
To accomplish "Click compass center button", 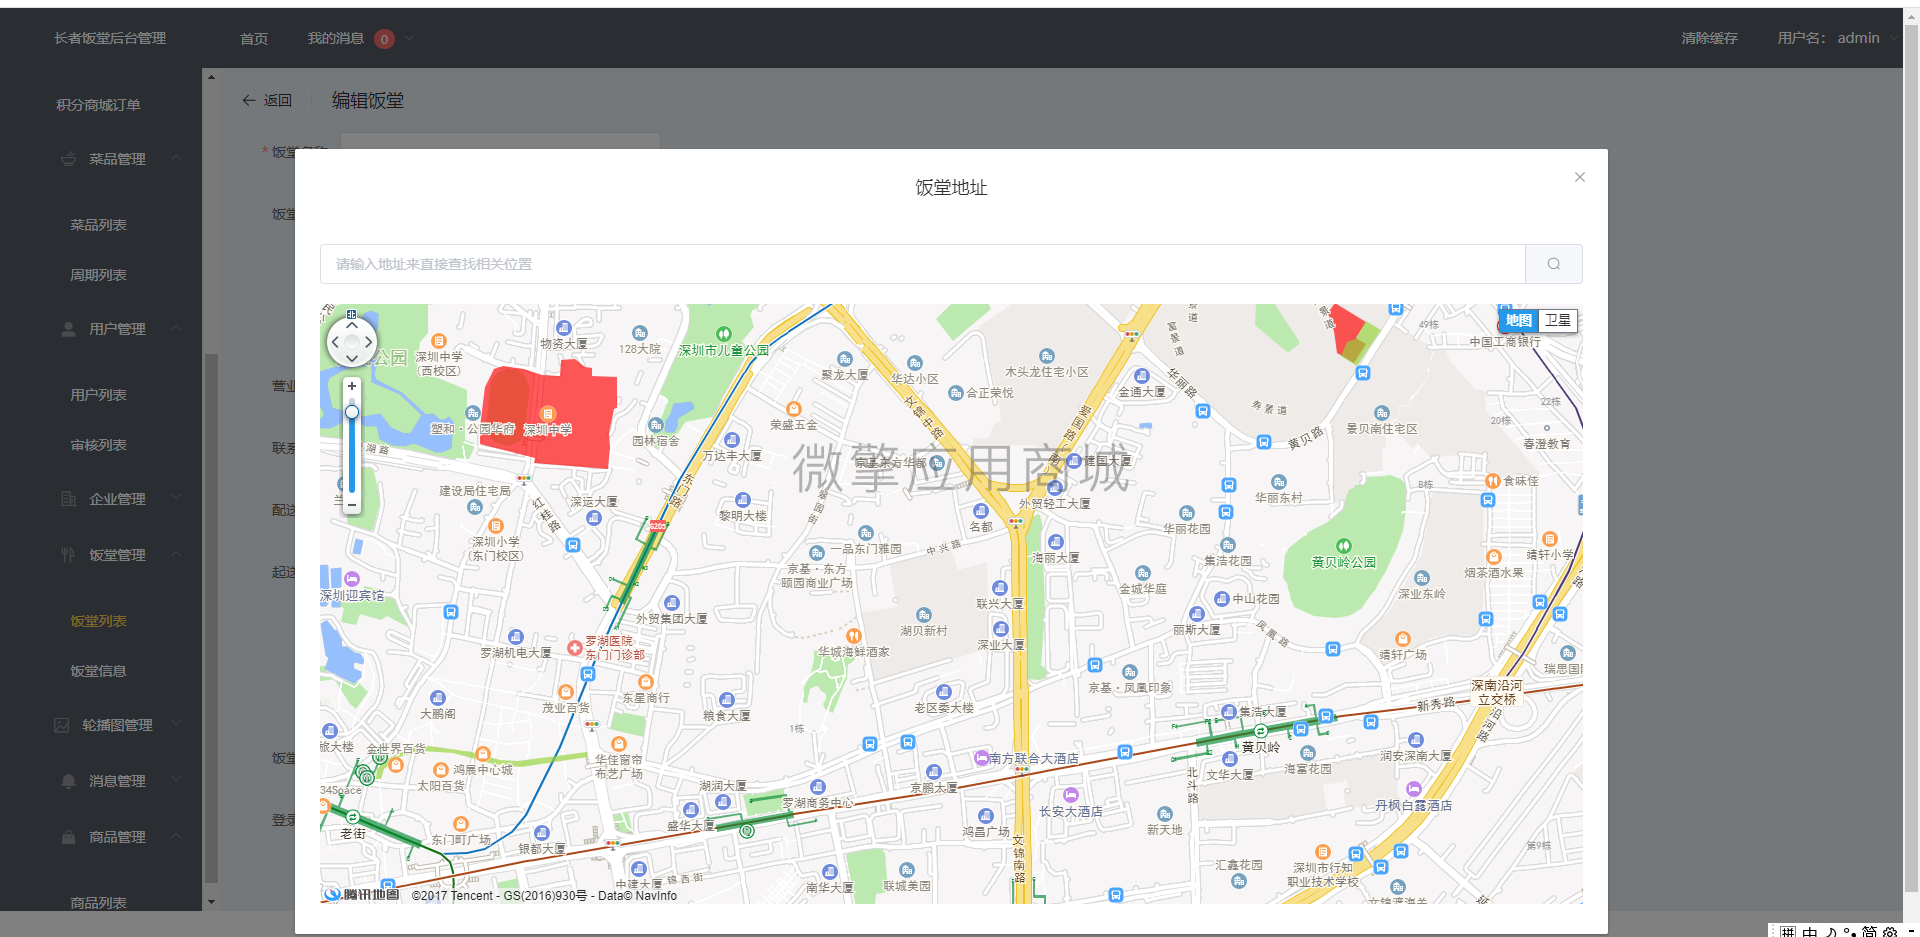I will point(352,342).
